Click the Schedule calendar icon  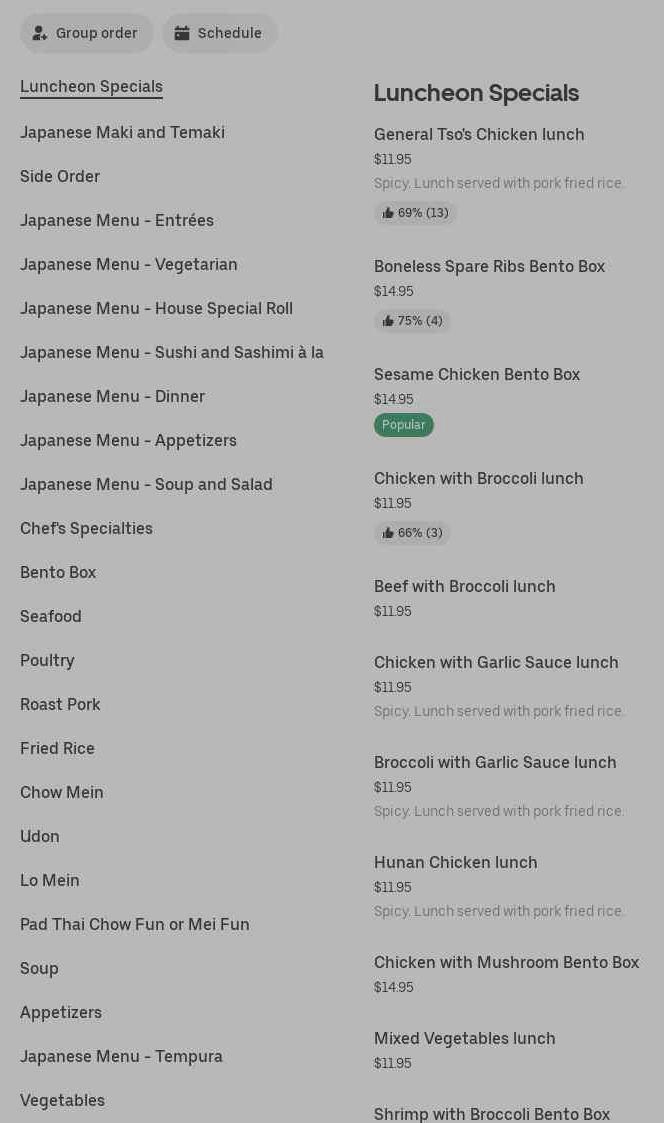[182, 33]
